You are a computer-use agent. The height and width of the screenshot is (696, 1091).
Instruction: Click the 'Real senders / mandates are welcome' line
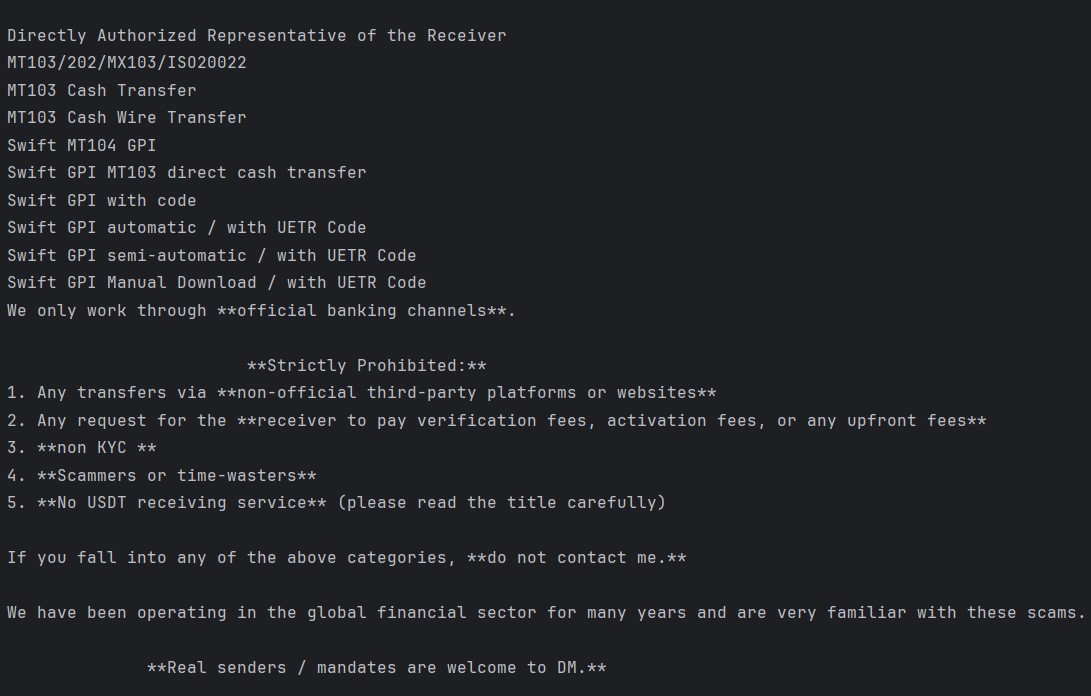coord(376,668)
